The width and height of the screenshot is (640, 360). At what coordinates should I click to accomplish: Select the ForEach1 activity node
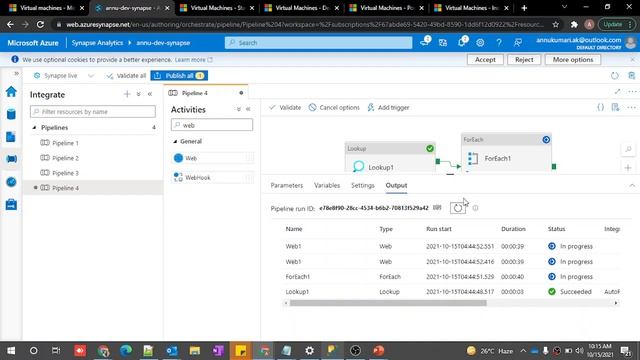coord(506,153)
